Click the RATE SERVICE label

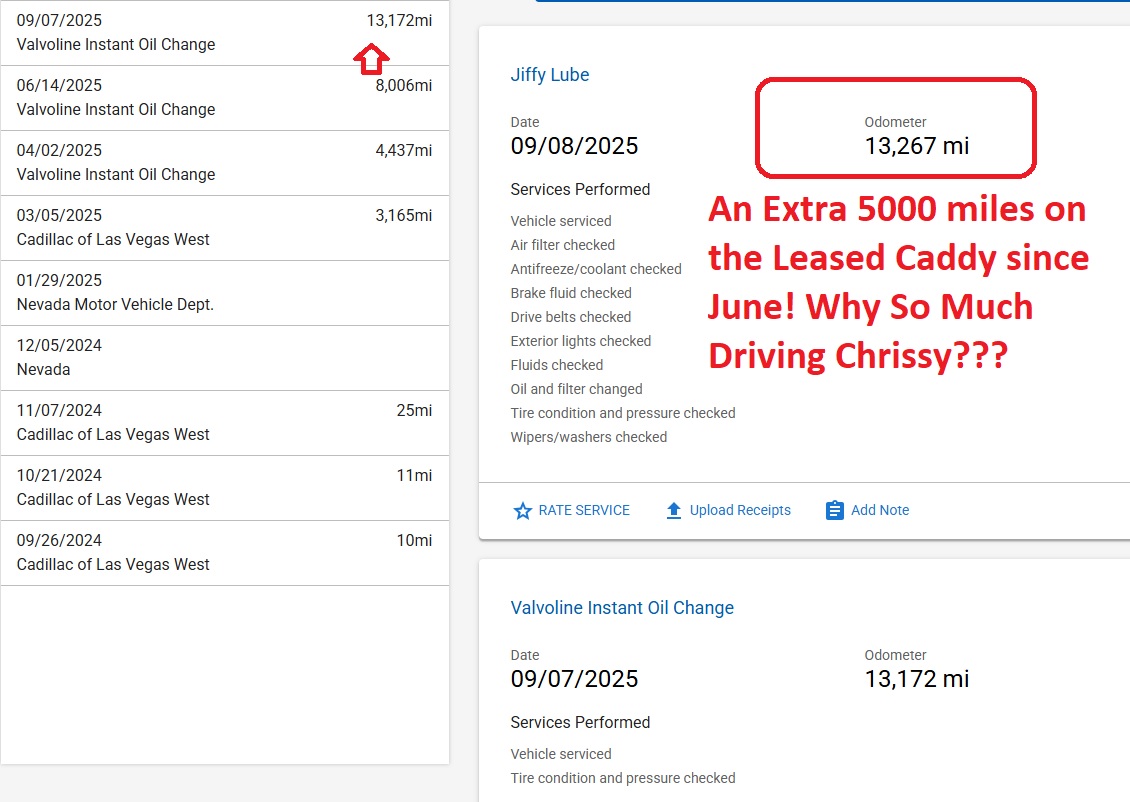click(x=584, y=510)
